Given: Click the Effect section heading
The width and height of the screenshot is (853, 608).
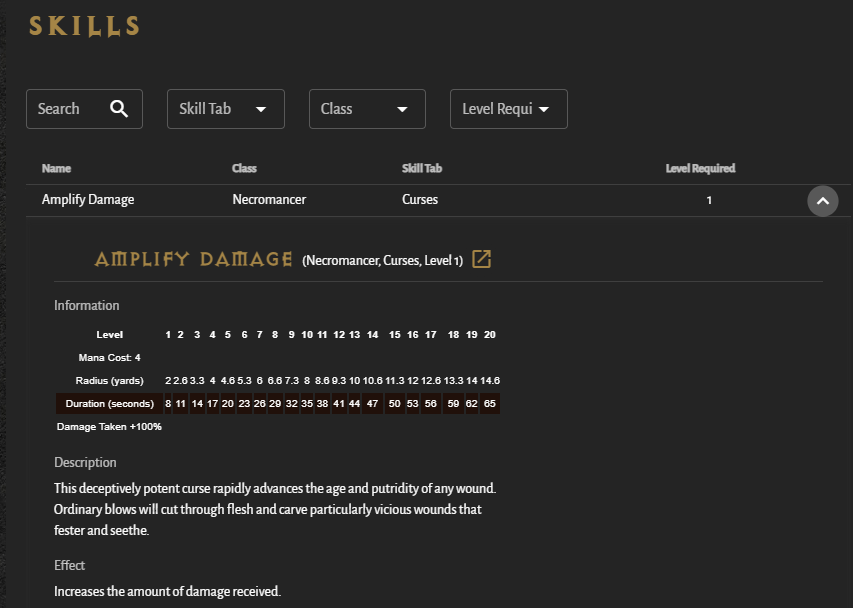Looking at the screenshot, I should pyautogui.click(x=70, y=565).
